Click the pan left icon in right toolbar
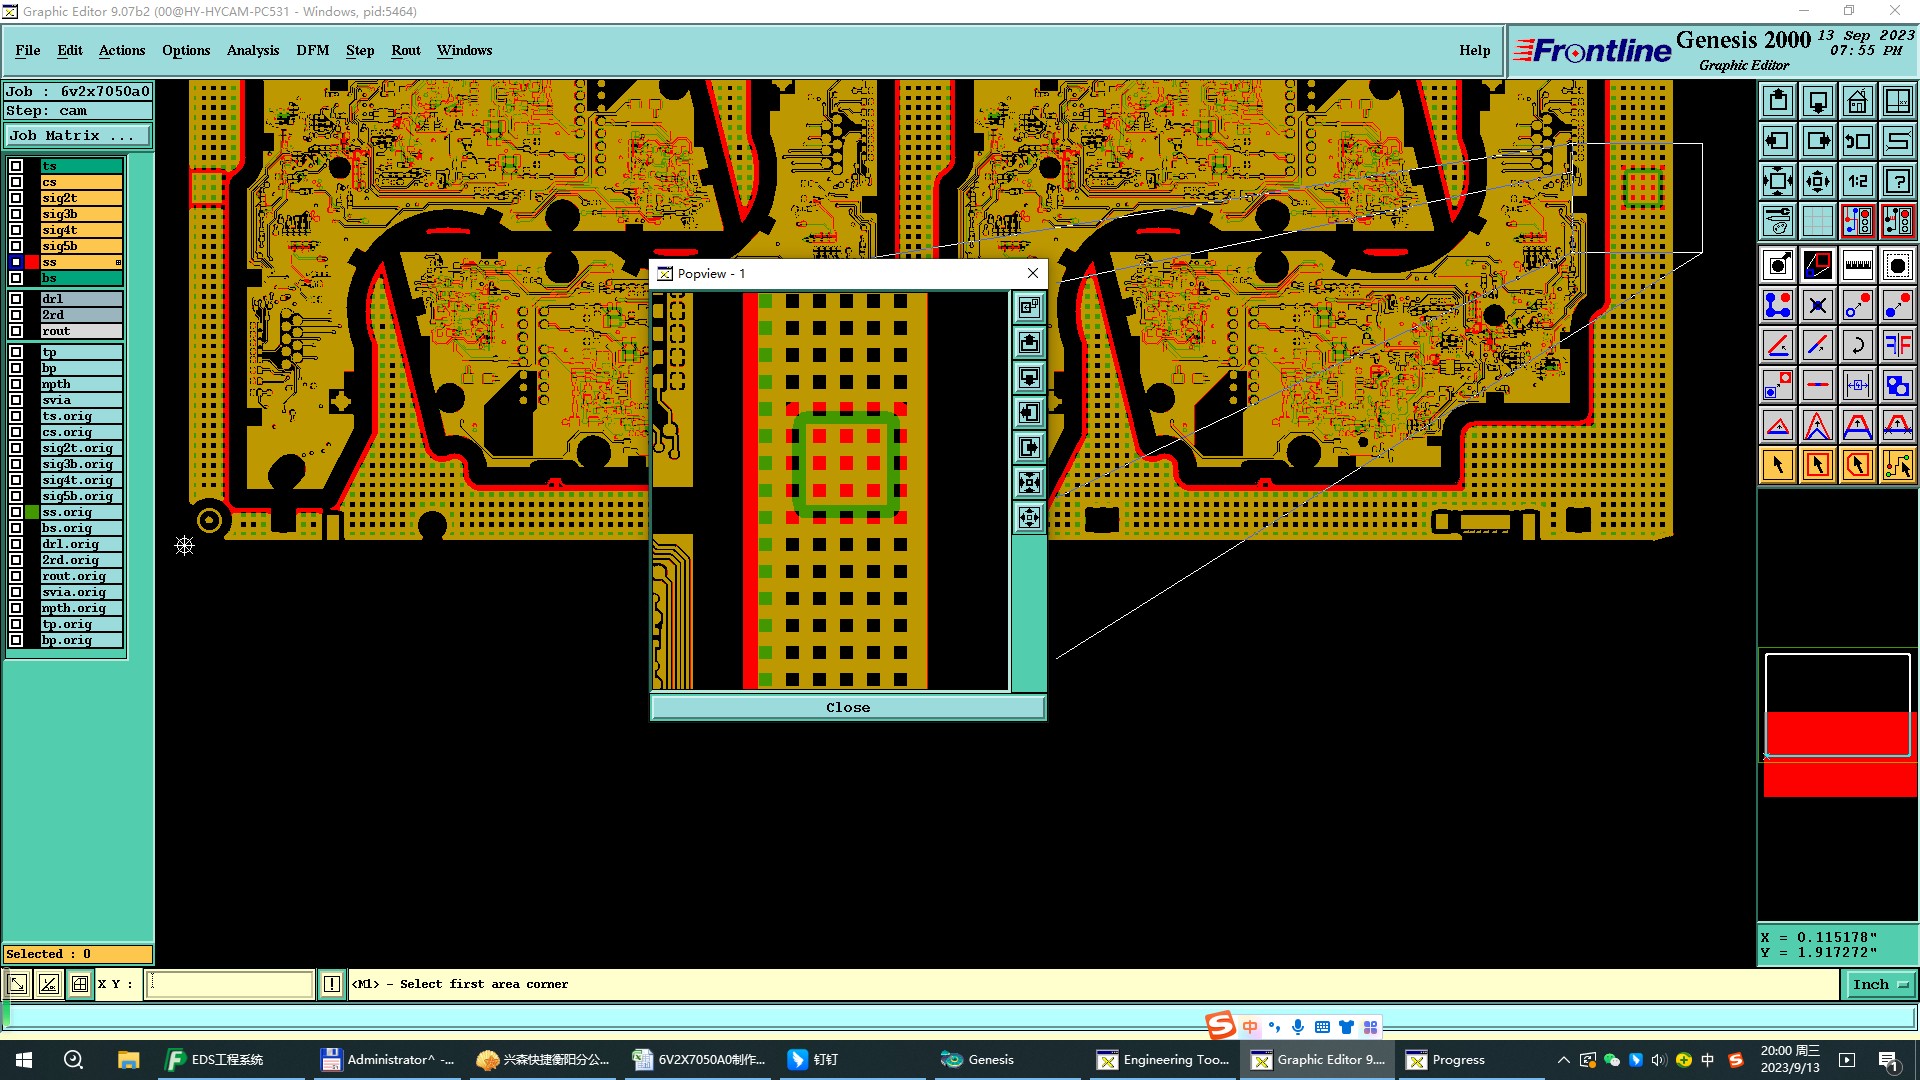Image resolution: width=1920 pixels, height=1080 pixels. 1778,141
